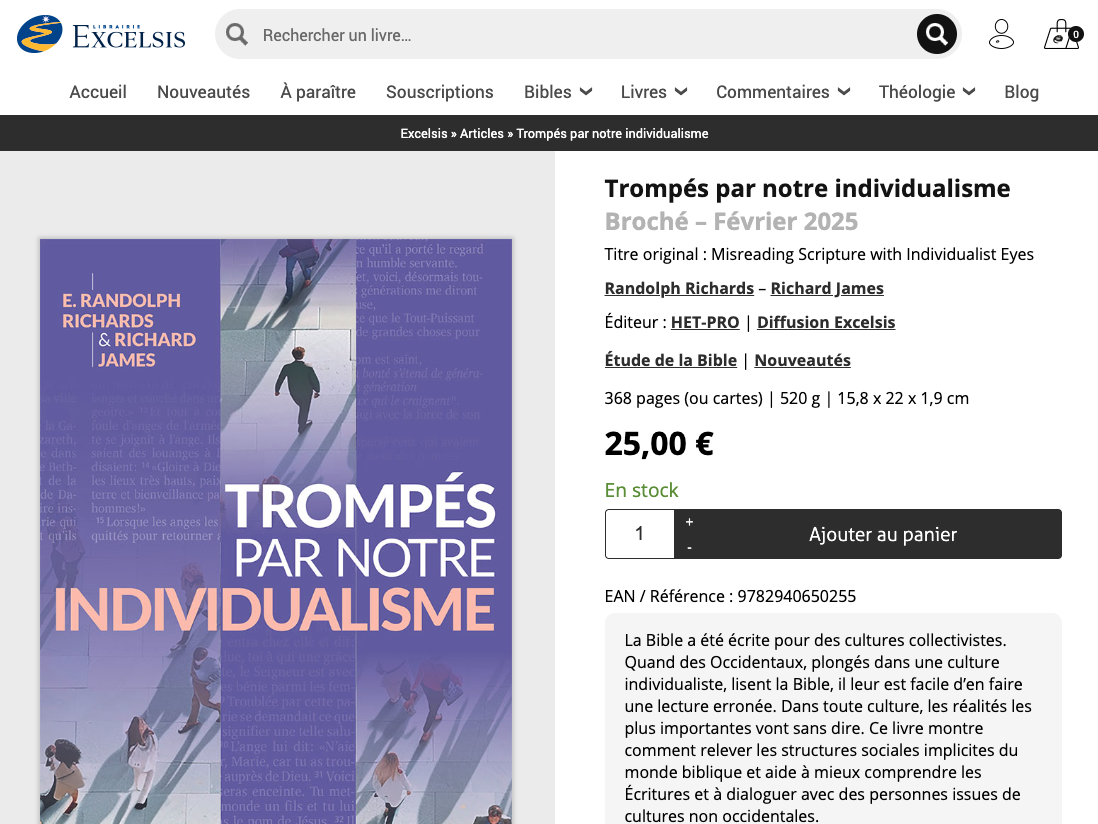Viewport: 1098px width, 824px height.
Task: Go to the Souscriptions menu item
Action: pyautogui.click(x=440, y=92)
